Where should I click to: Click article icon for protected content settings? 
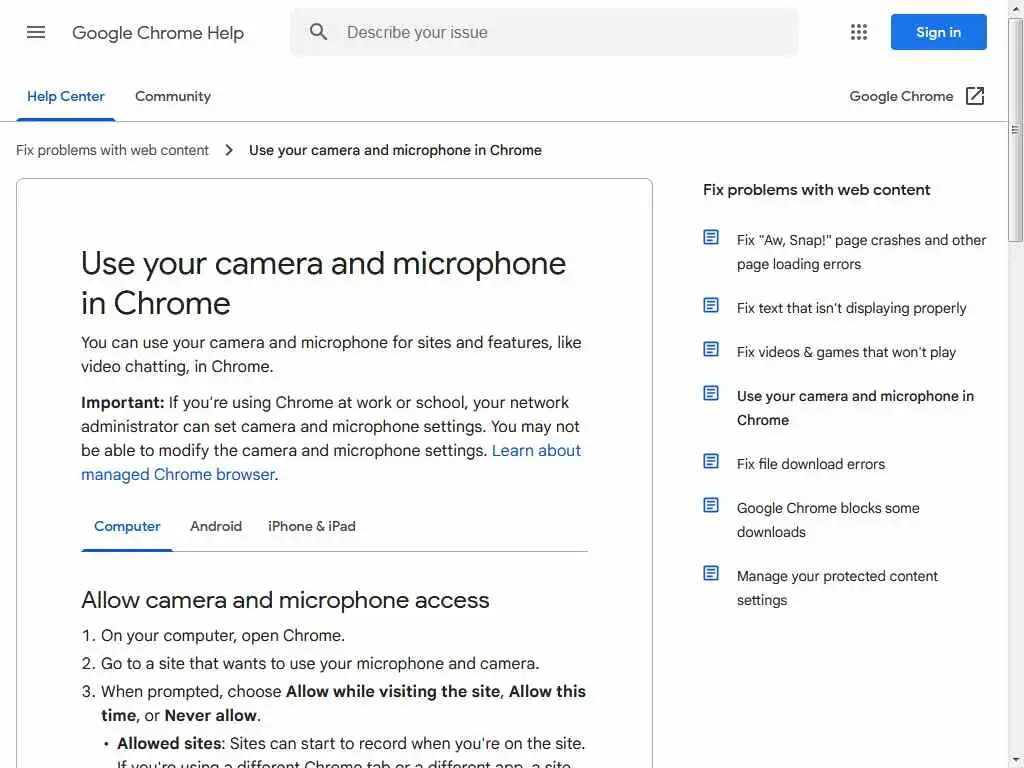pyautogui.click(x=711, y=573)
